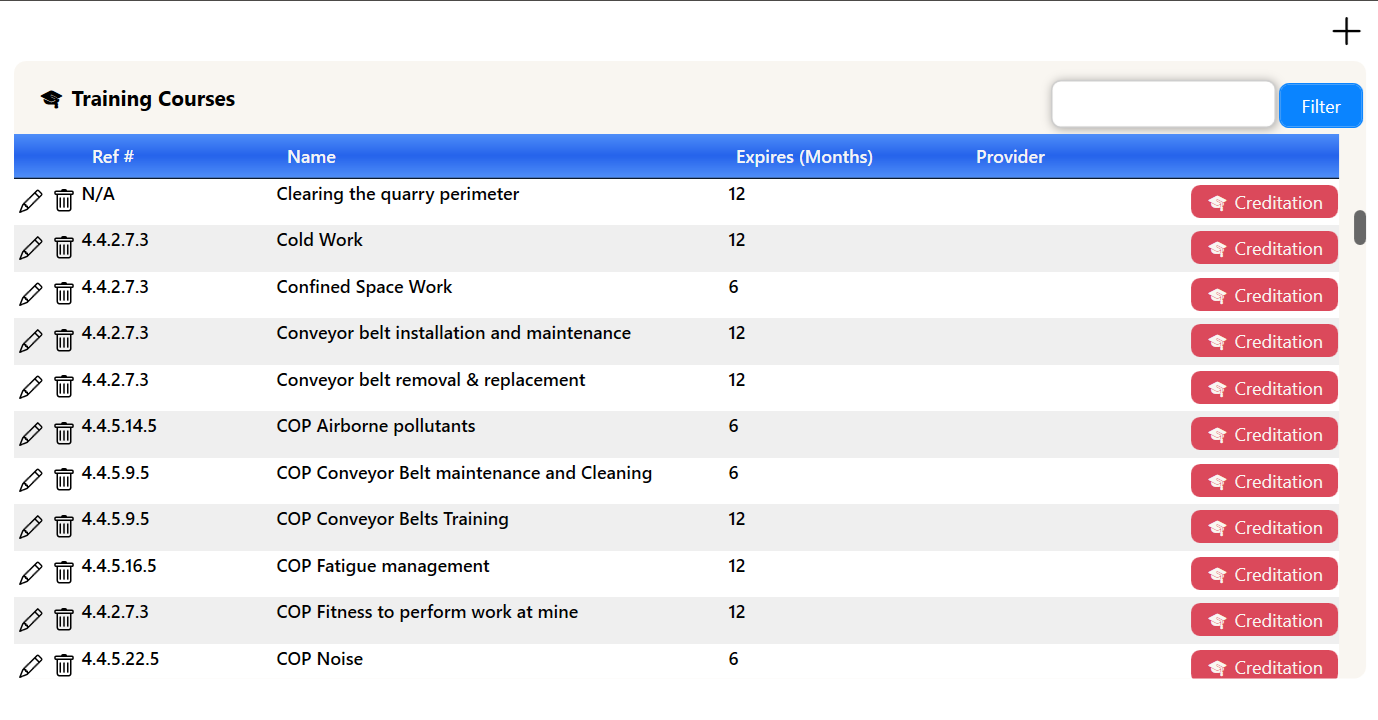This screenshot has height=720, width=1378.
Task: Click the Expires (Months) column header
Action: [804, 157]
